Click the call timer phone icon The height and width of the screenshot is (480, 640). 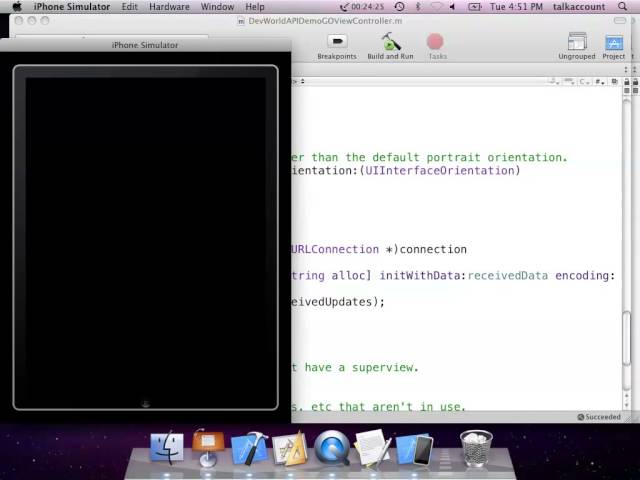pos(344,7)
